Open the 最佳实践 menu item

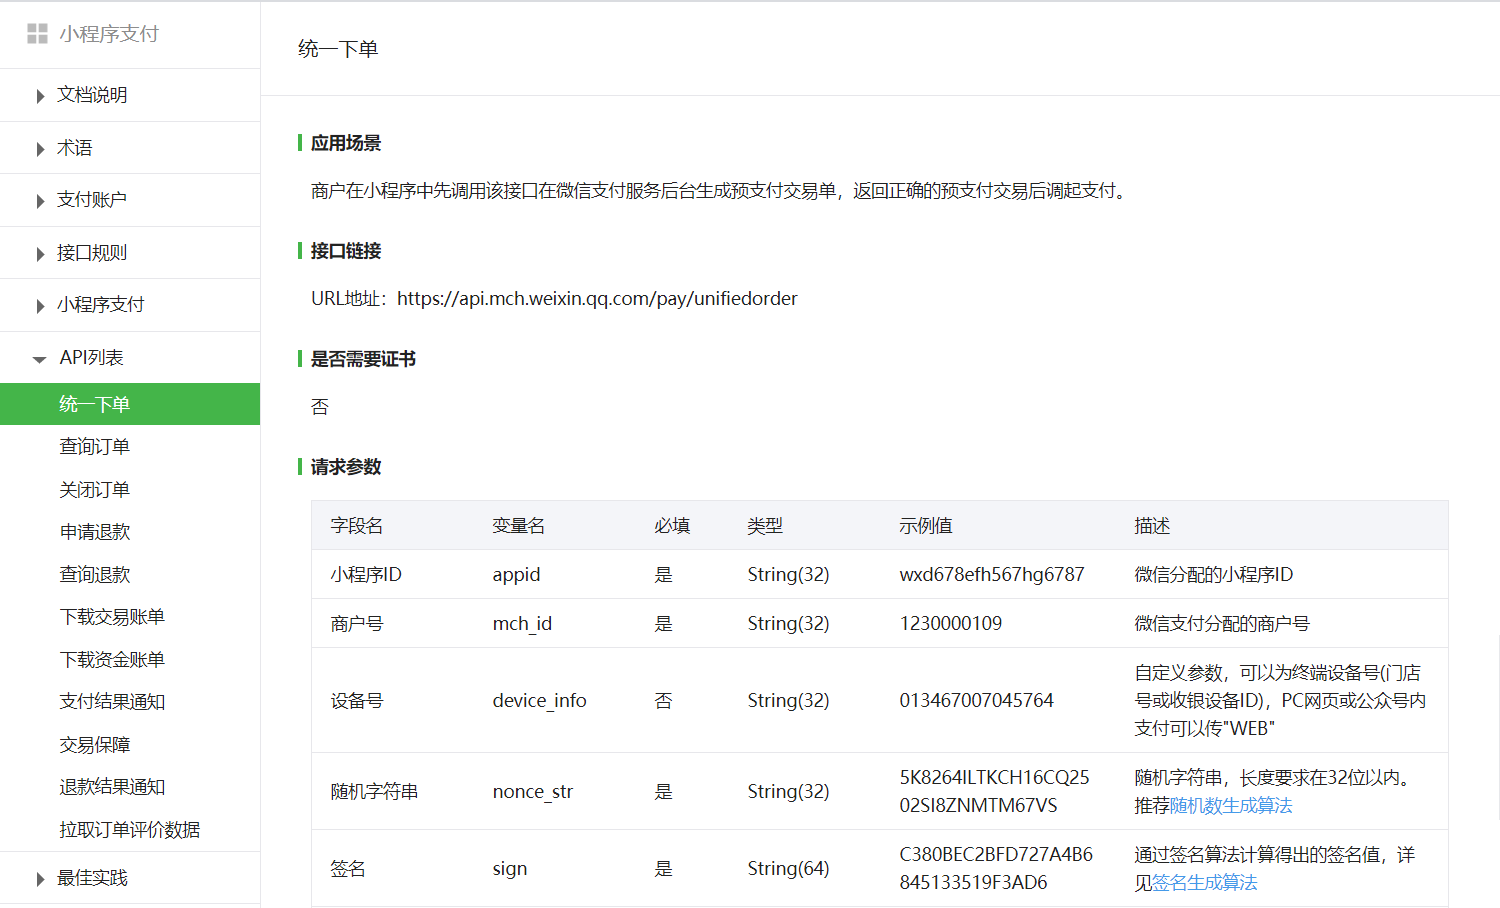pyautogui.click(x=92, y=878)
